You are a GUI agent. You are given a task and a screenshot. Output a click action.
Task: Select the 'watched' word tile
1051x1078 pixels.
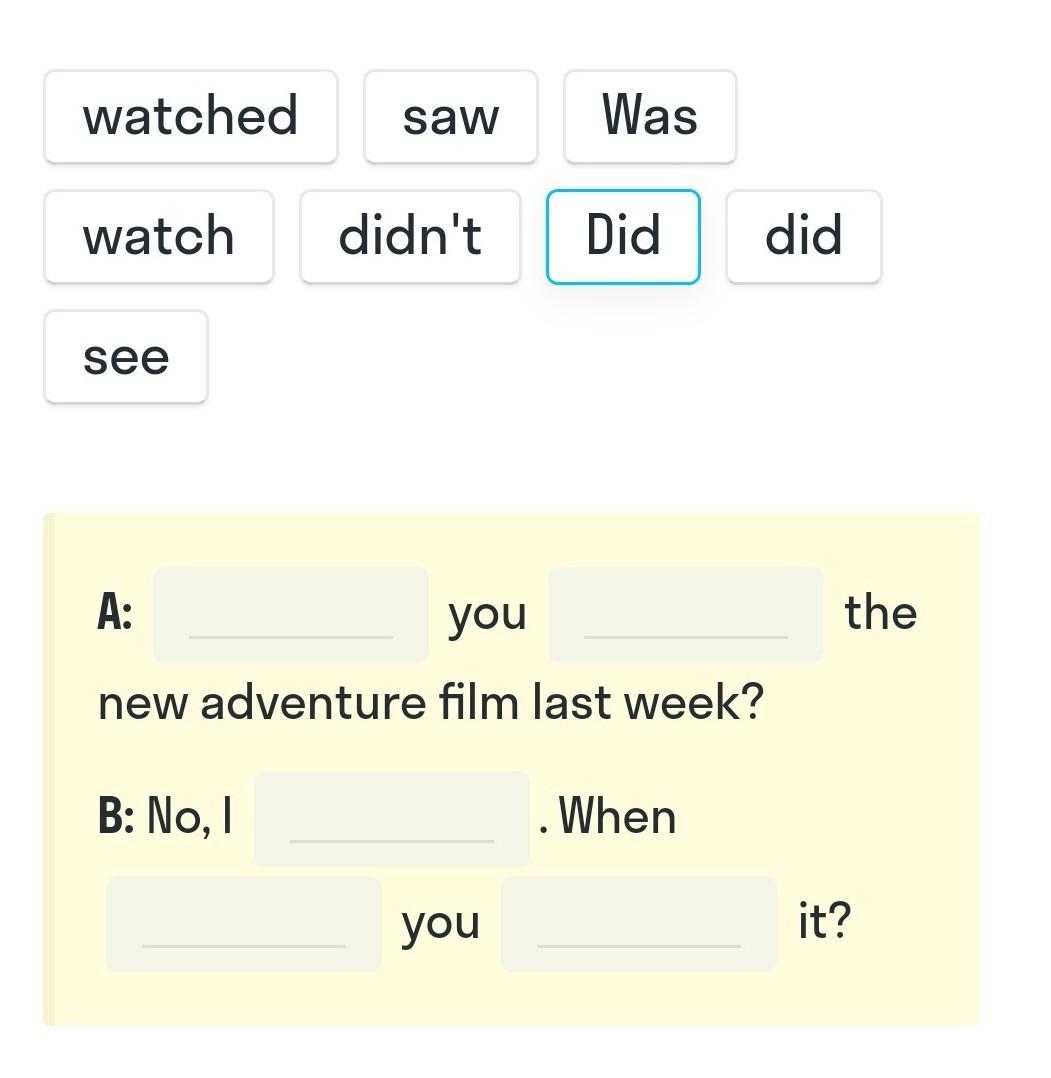[190, 116]
